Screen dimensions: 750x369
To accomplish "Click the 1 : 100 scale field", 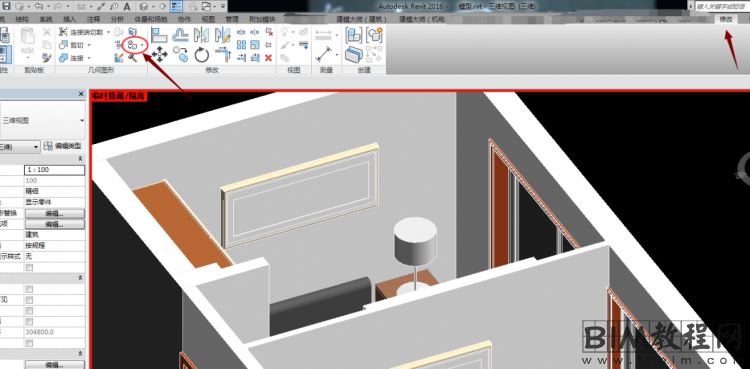I will point(55,170).
